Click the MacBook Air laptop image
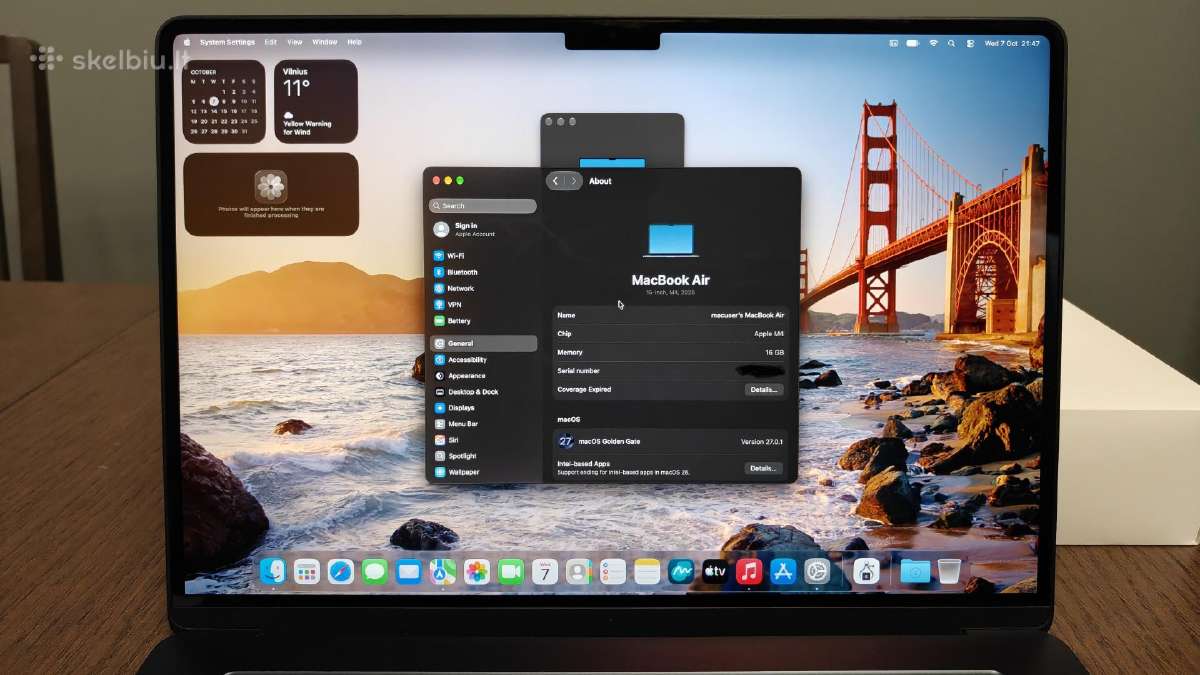The image size is (1200, 675). 670,241
